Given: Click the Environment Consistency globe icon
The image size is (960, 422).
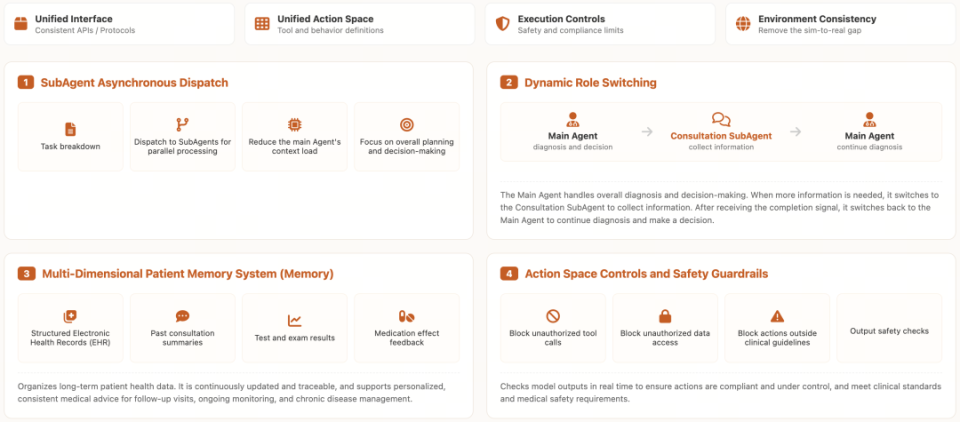Looking at the screenshot, I should [x=743, y=24].
